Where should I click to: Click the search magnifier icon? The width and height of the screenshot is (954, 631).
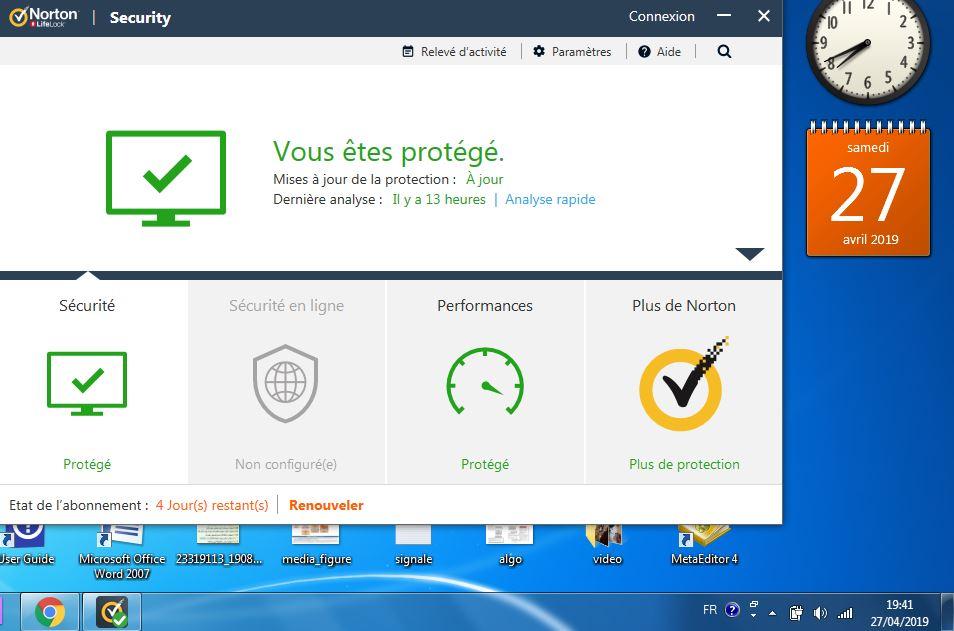[724, 52]
